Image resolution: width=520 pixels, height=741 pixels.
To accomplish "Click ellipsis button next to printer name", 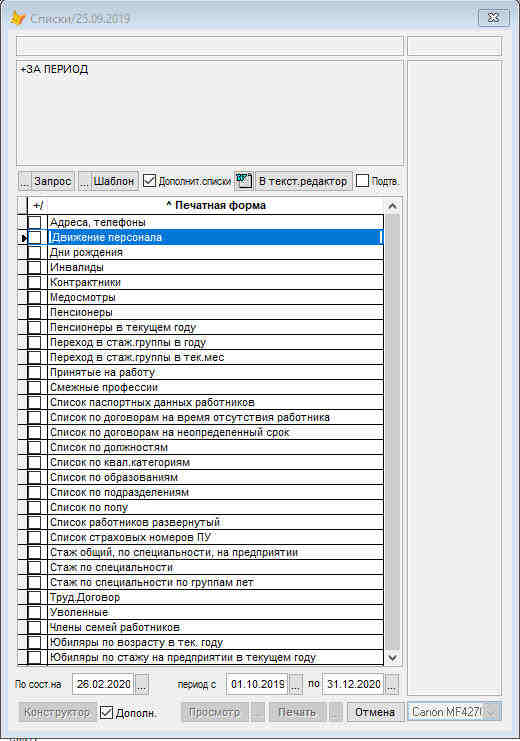I will [492, 712].
